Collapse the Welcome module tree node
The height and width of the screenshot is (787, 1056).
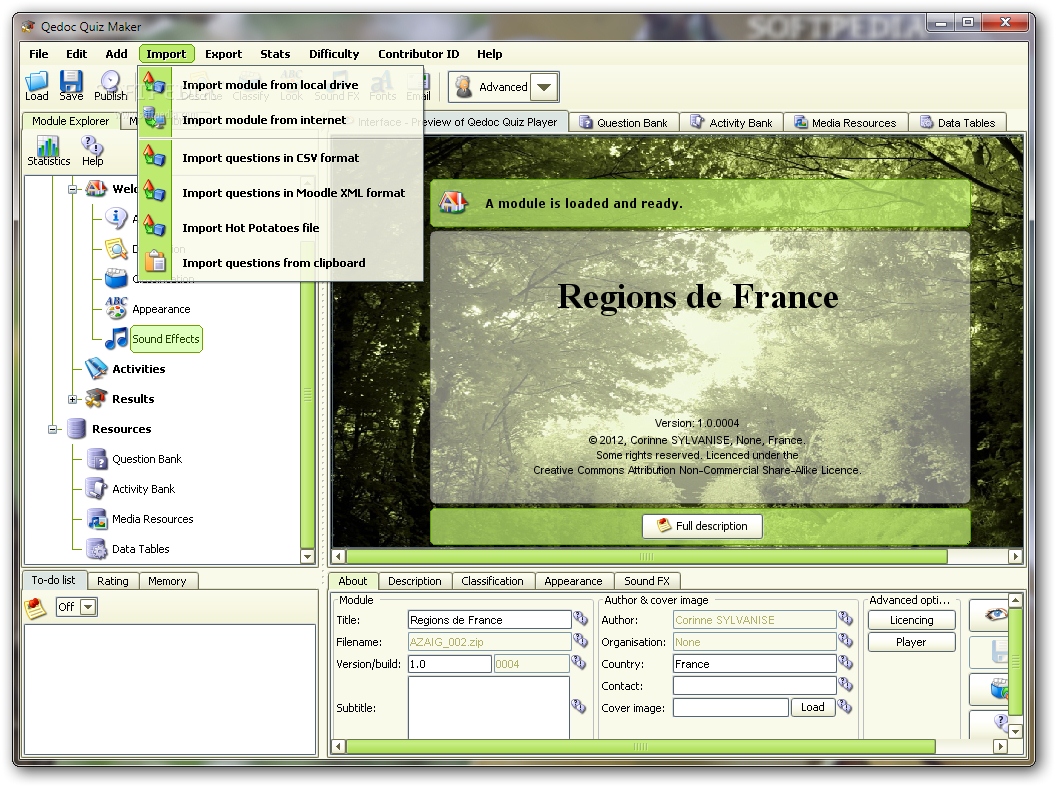pos(72,189)
